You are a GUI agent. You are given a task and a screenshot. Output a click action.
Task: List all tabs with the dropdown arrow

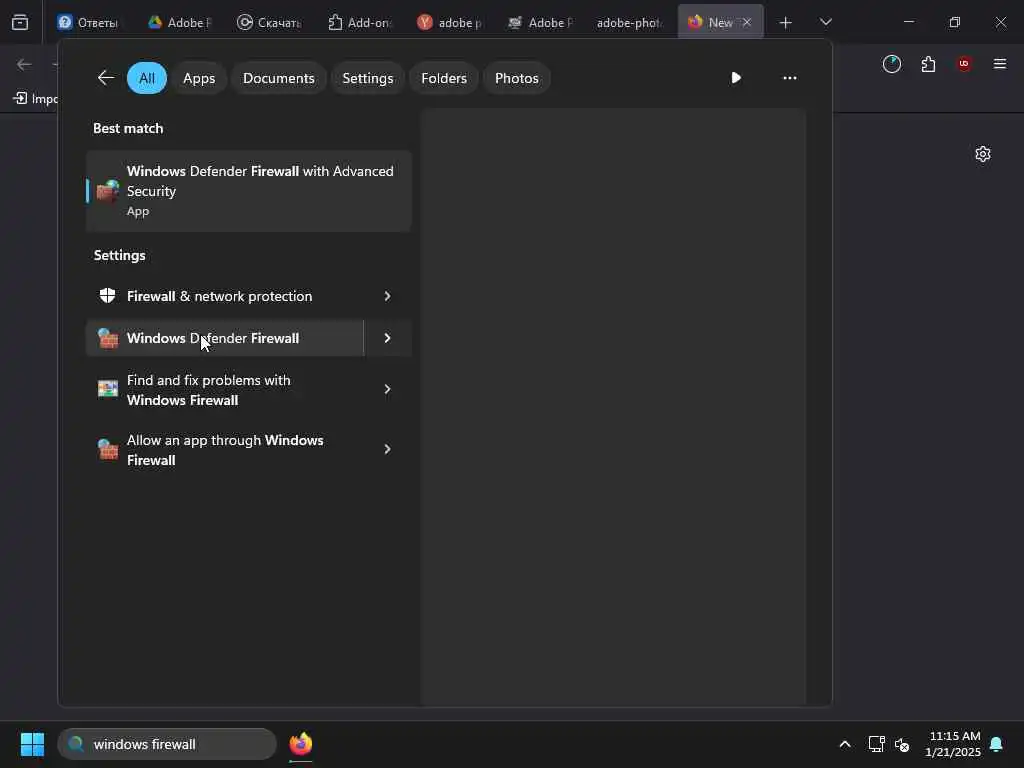pos(825,22)
